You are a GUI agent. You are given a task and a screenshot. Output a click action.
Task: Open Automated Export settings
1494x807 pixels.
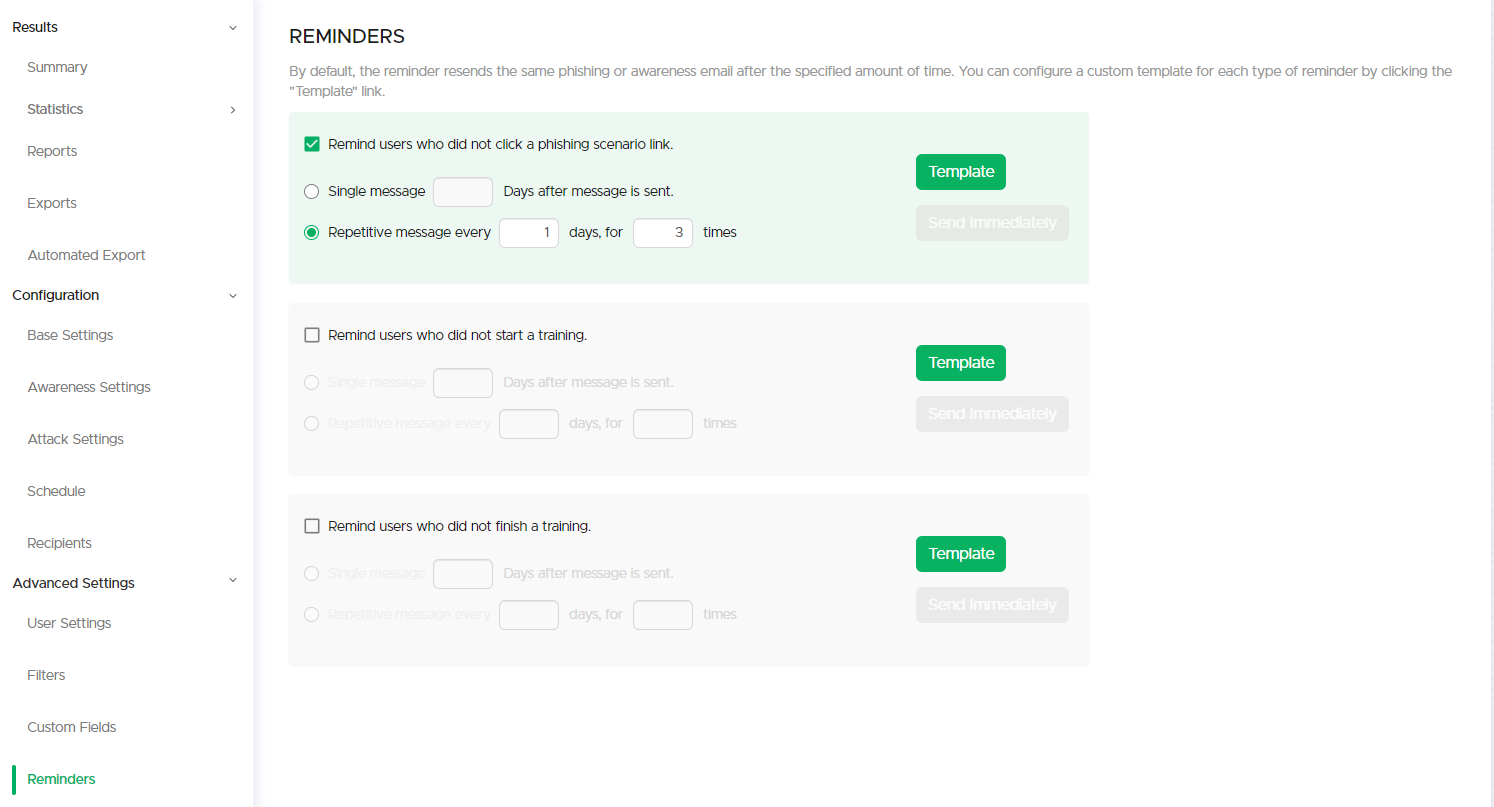click(87, 255)
